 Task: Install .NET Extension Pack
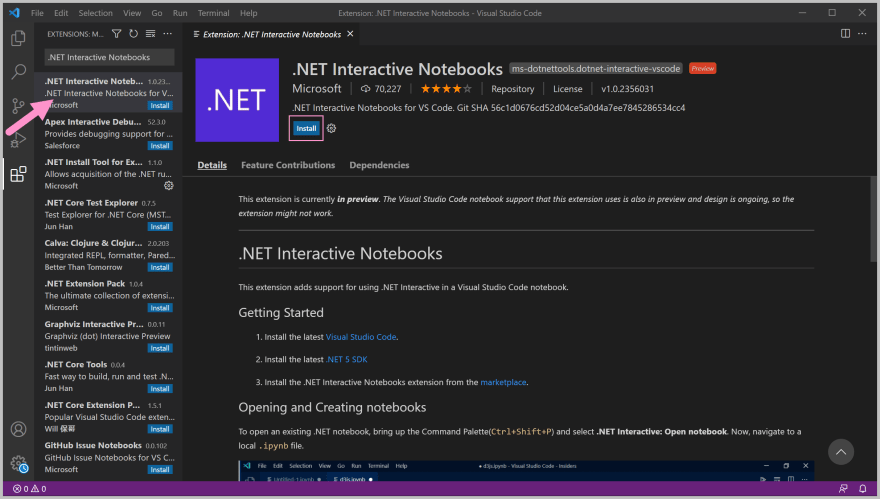pyautogui.click(x=160, y=308)
